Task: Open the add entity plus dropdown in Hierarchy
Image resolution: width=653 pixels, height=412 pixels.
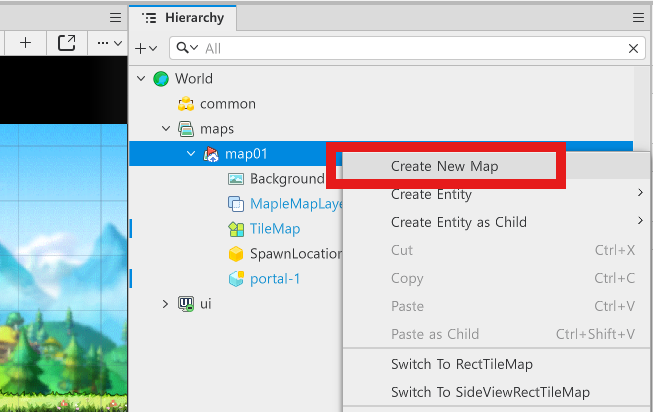Action: pos(146,48)
